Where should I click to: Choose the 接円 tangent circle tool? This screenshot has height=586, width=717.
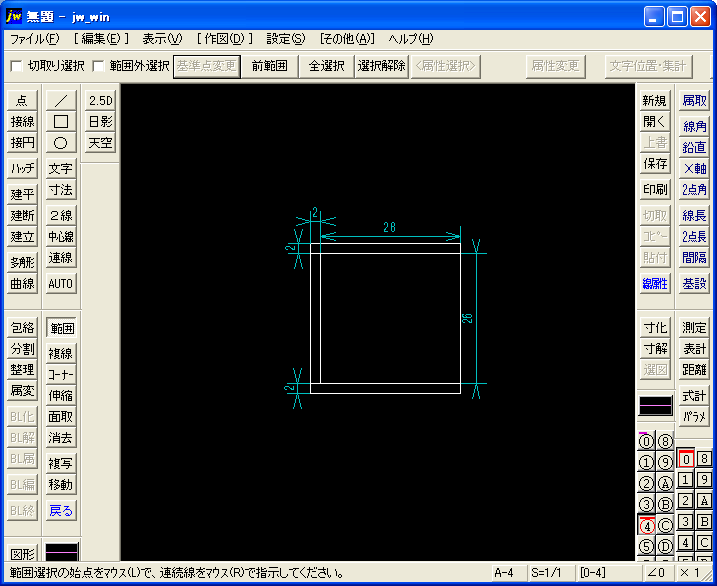22,143
